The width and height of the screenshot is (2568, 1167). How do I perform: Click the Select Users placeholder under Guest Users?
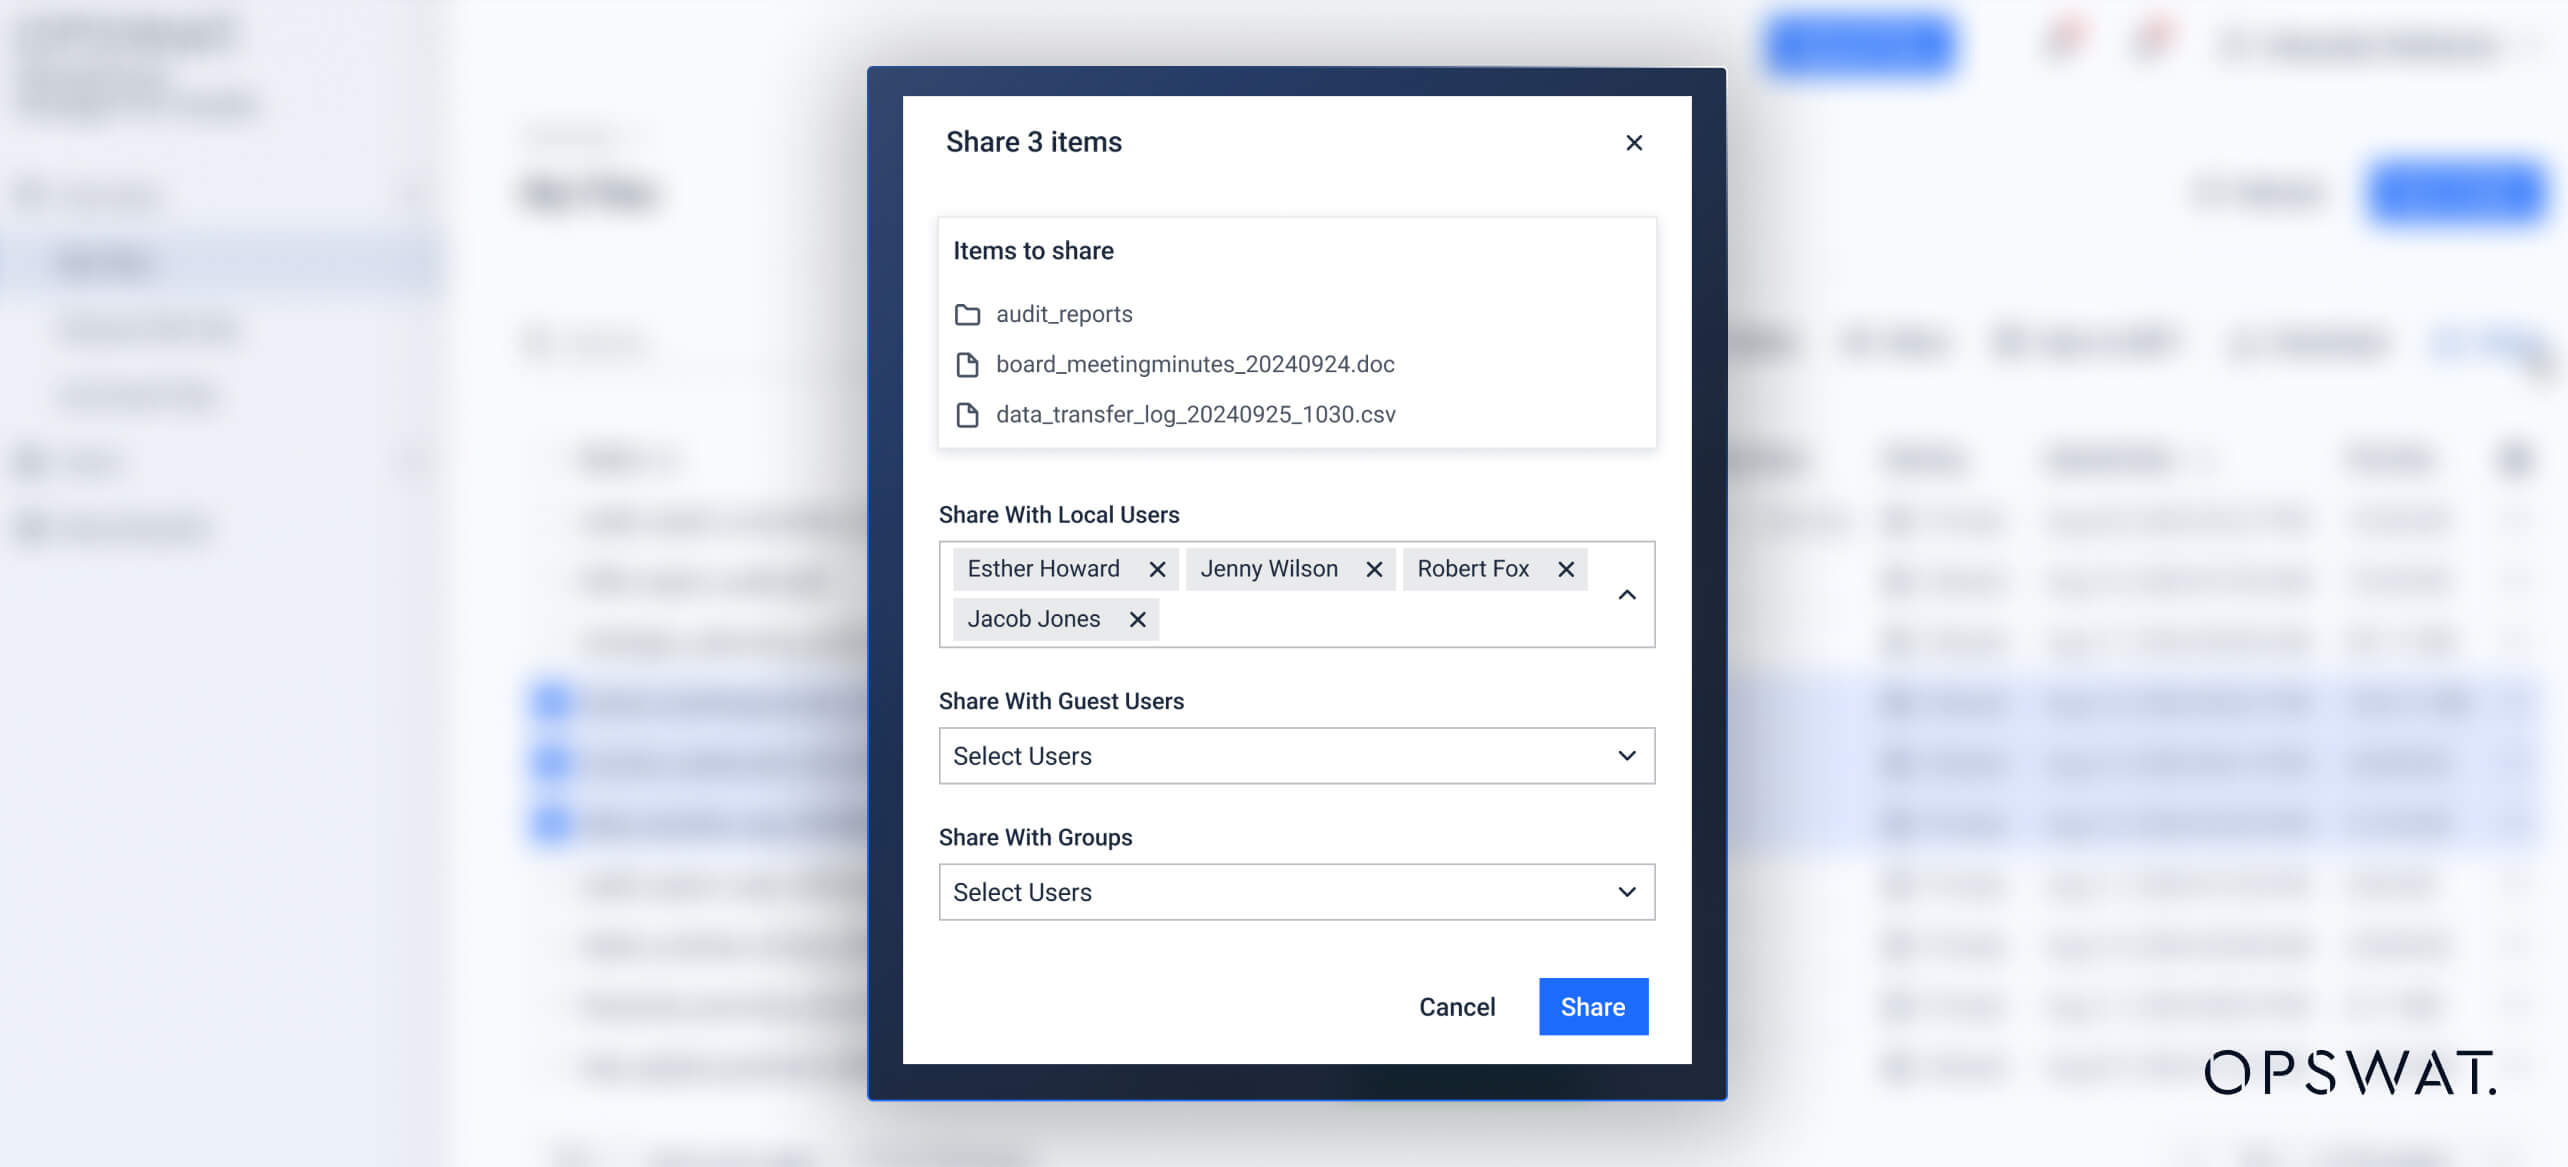click(x=1023, y=756)
